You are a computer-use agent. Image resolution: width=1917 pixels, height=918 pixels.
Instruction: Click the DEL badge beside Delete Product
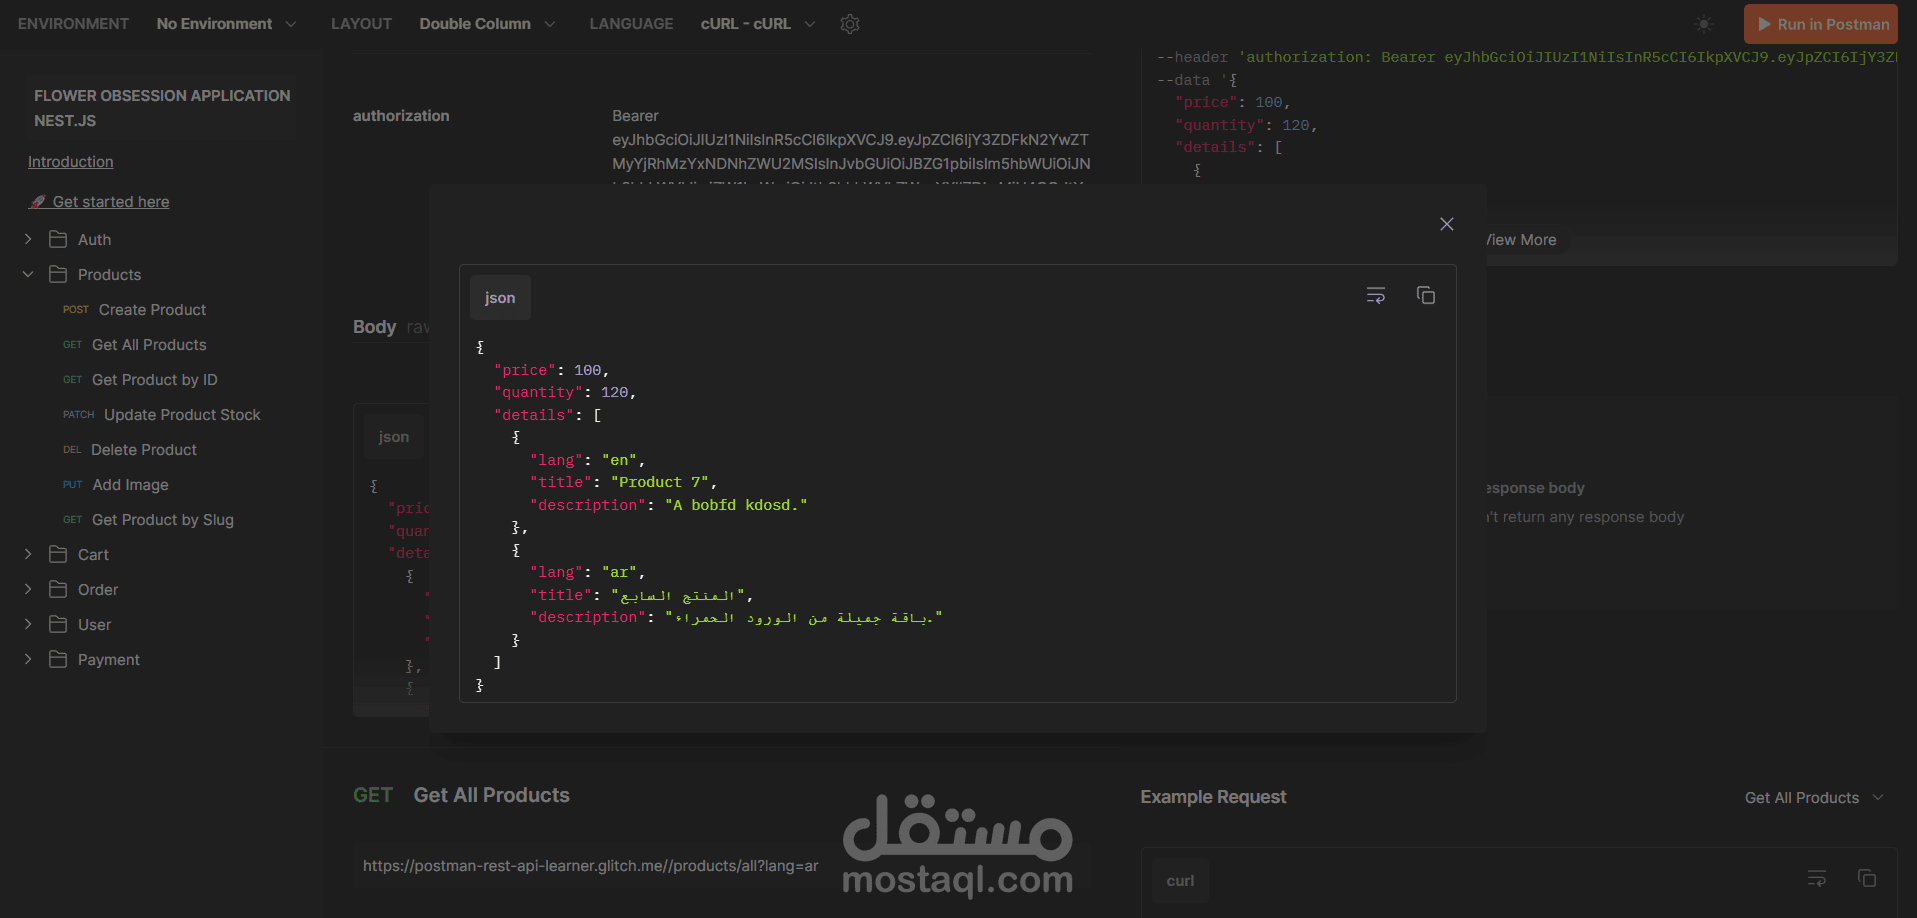[72, 450]
